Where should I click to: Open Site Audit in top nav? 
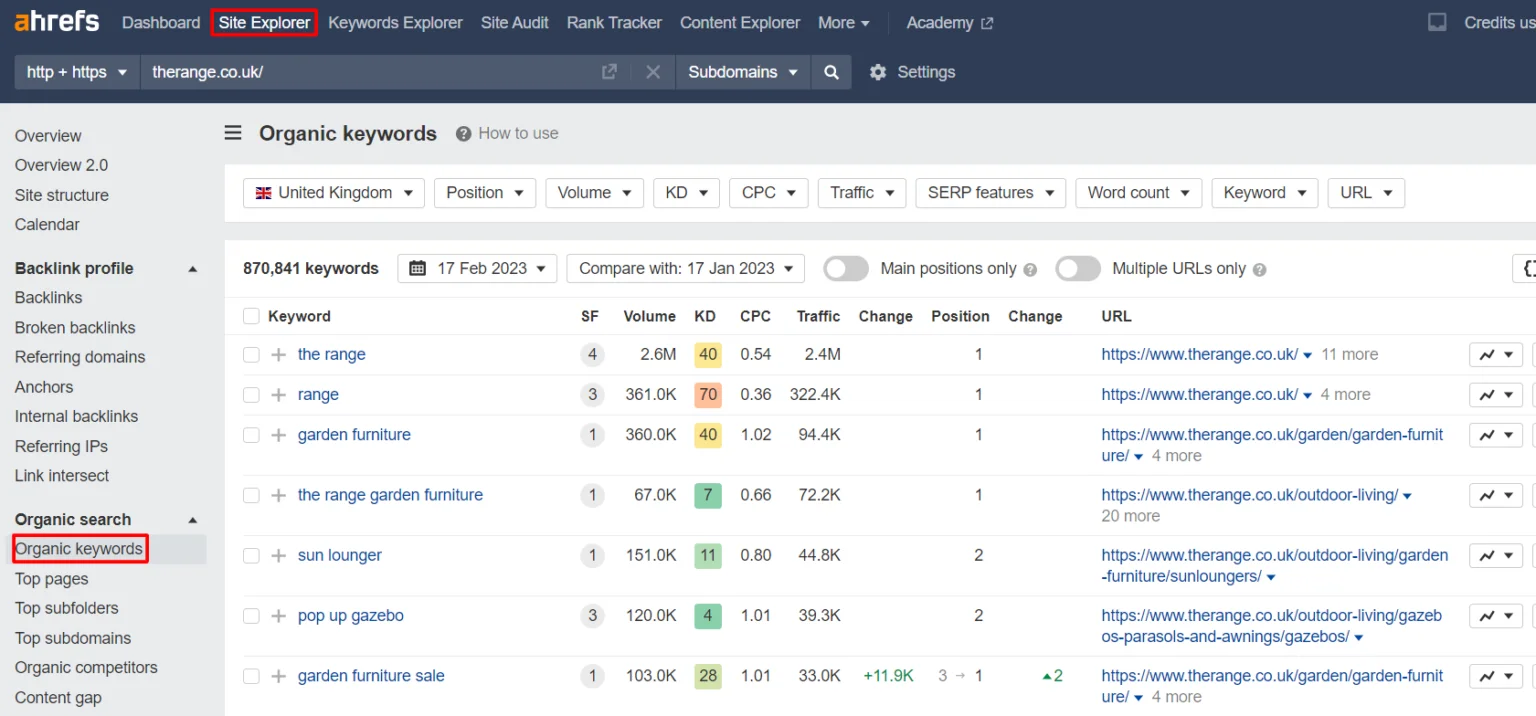515,22
